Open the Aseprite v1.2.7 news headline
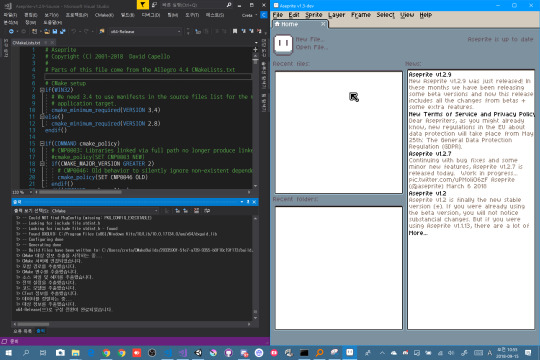Screen dimensions: 540x360 [430, 154]
